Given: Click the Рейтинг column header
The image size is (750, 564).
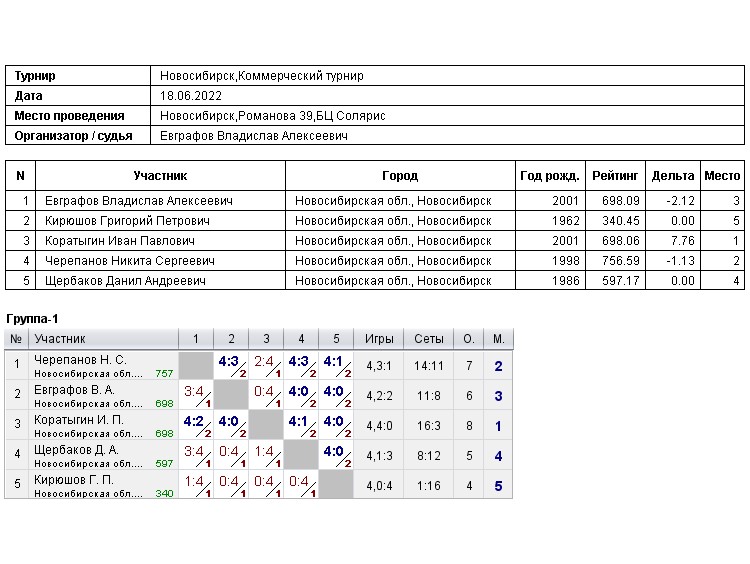Looking at the screenshot, I should [614, 176].
